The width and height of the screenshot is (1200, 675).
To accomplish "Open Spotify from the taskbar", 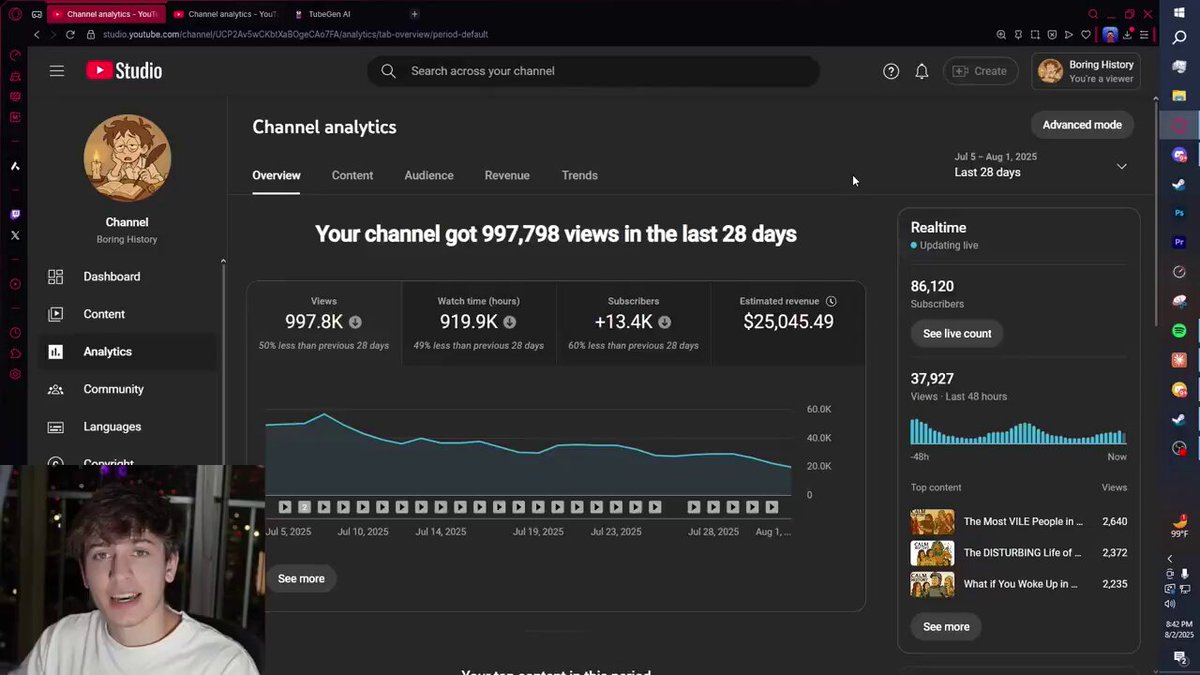I will pos(1180,330).
